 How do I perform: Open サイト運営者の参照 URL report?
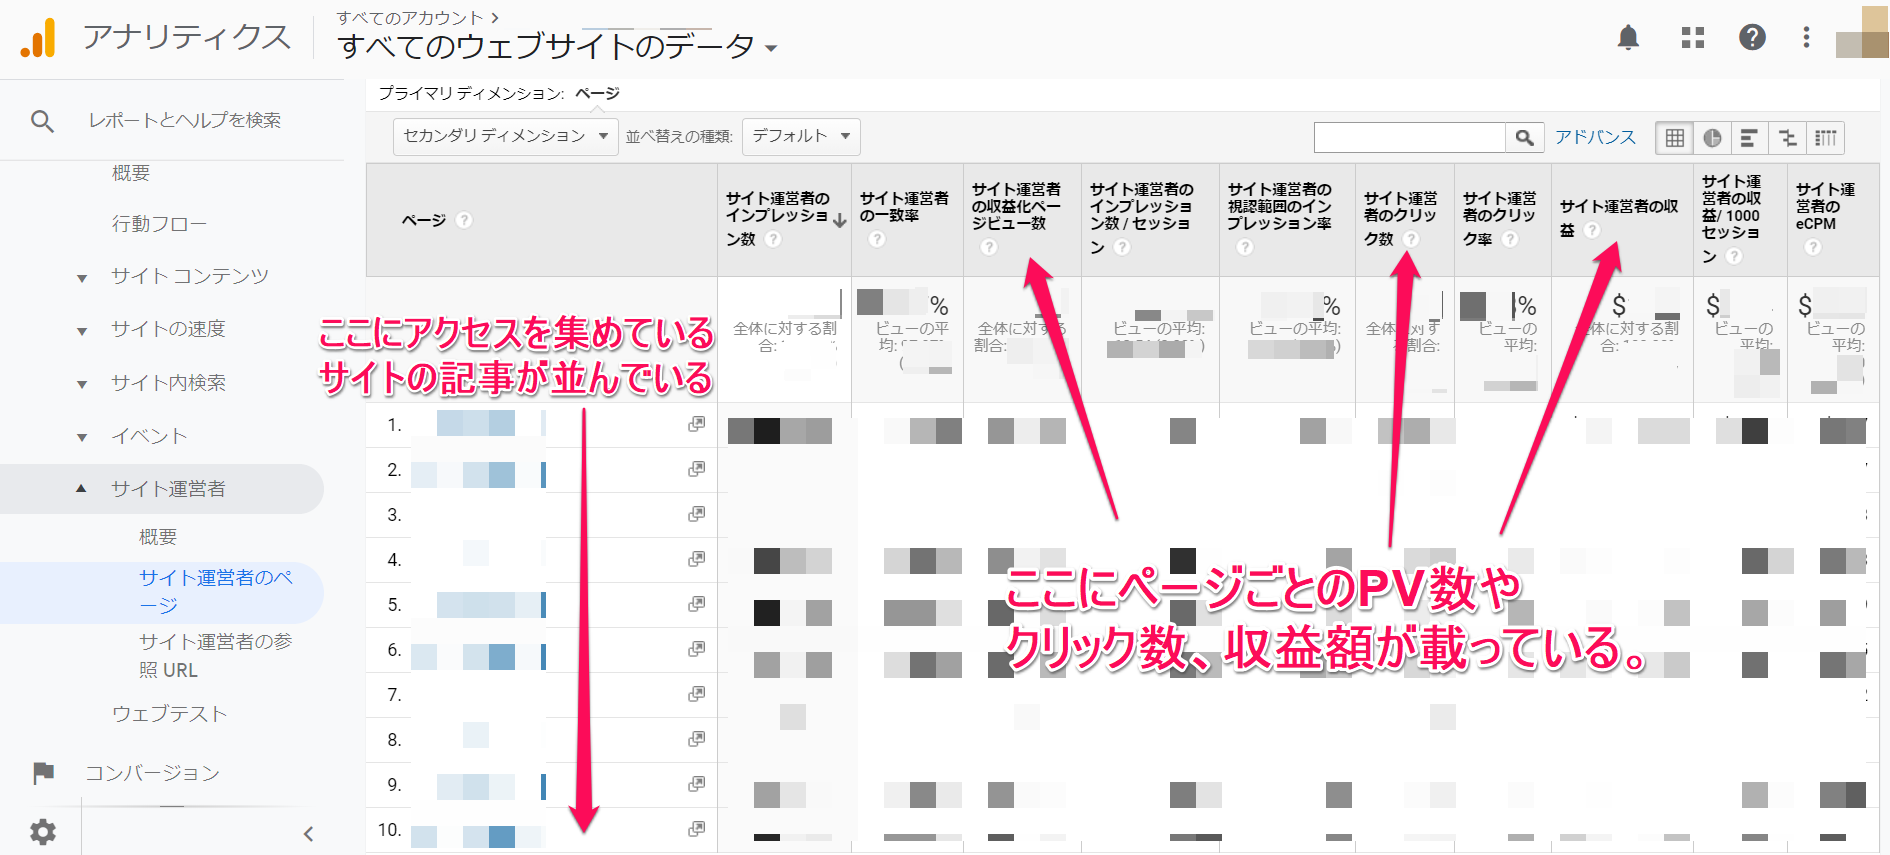[x=215, y=655]
